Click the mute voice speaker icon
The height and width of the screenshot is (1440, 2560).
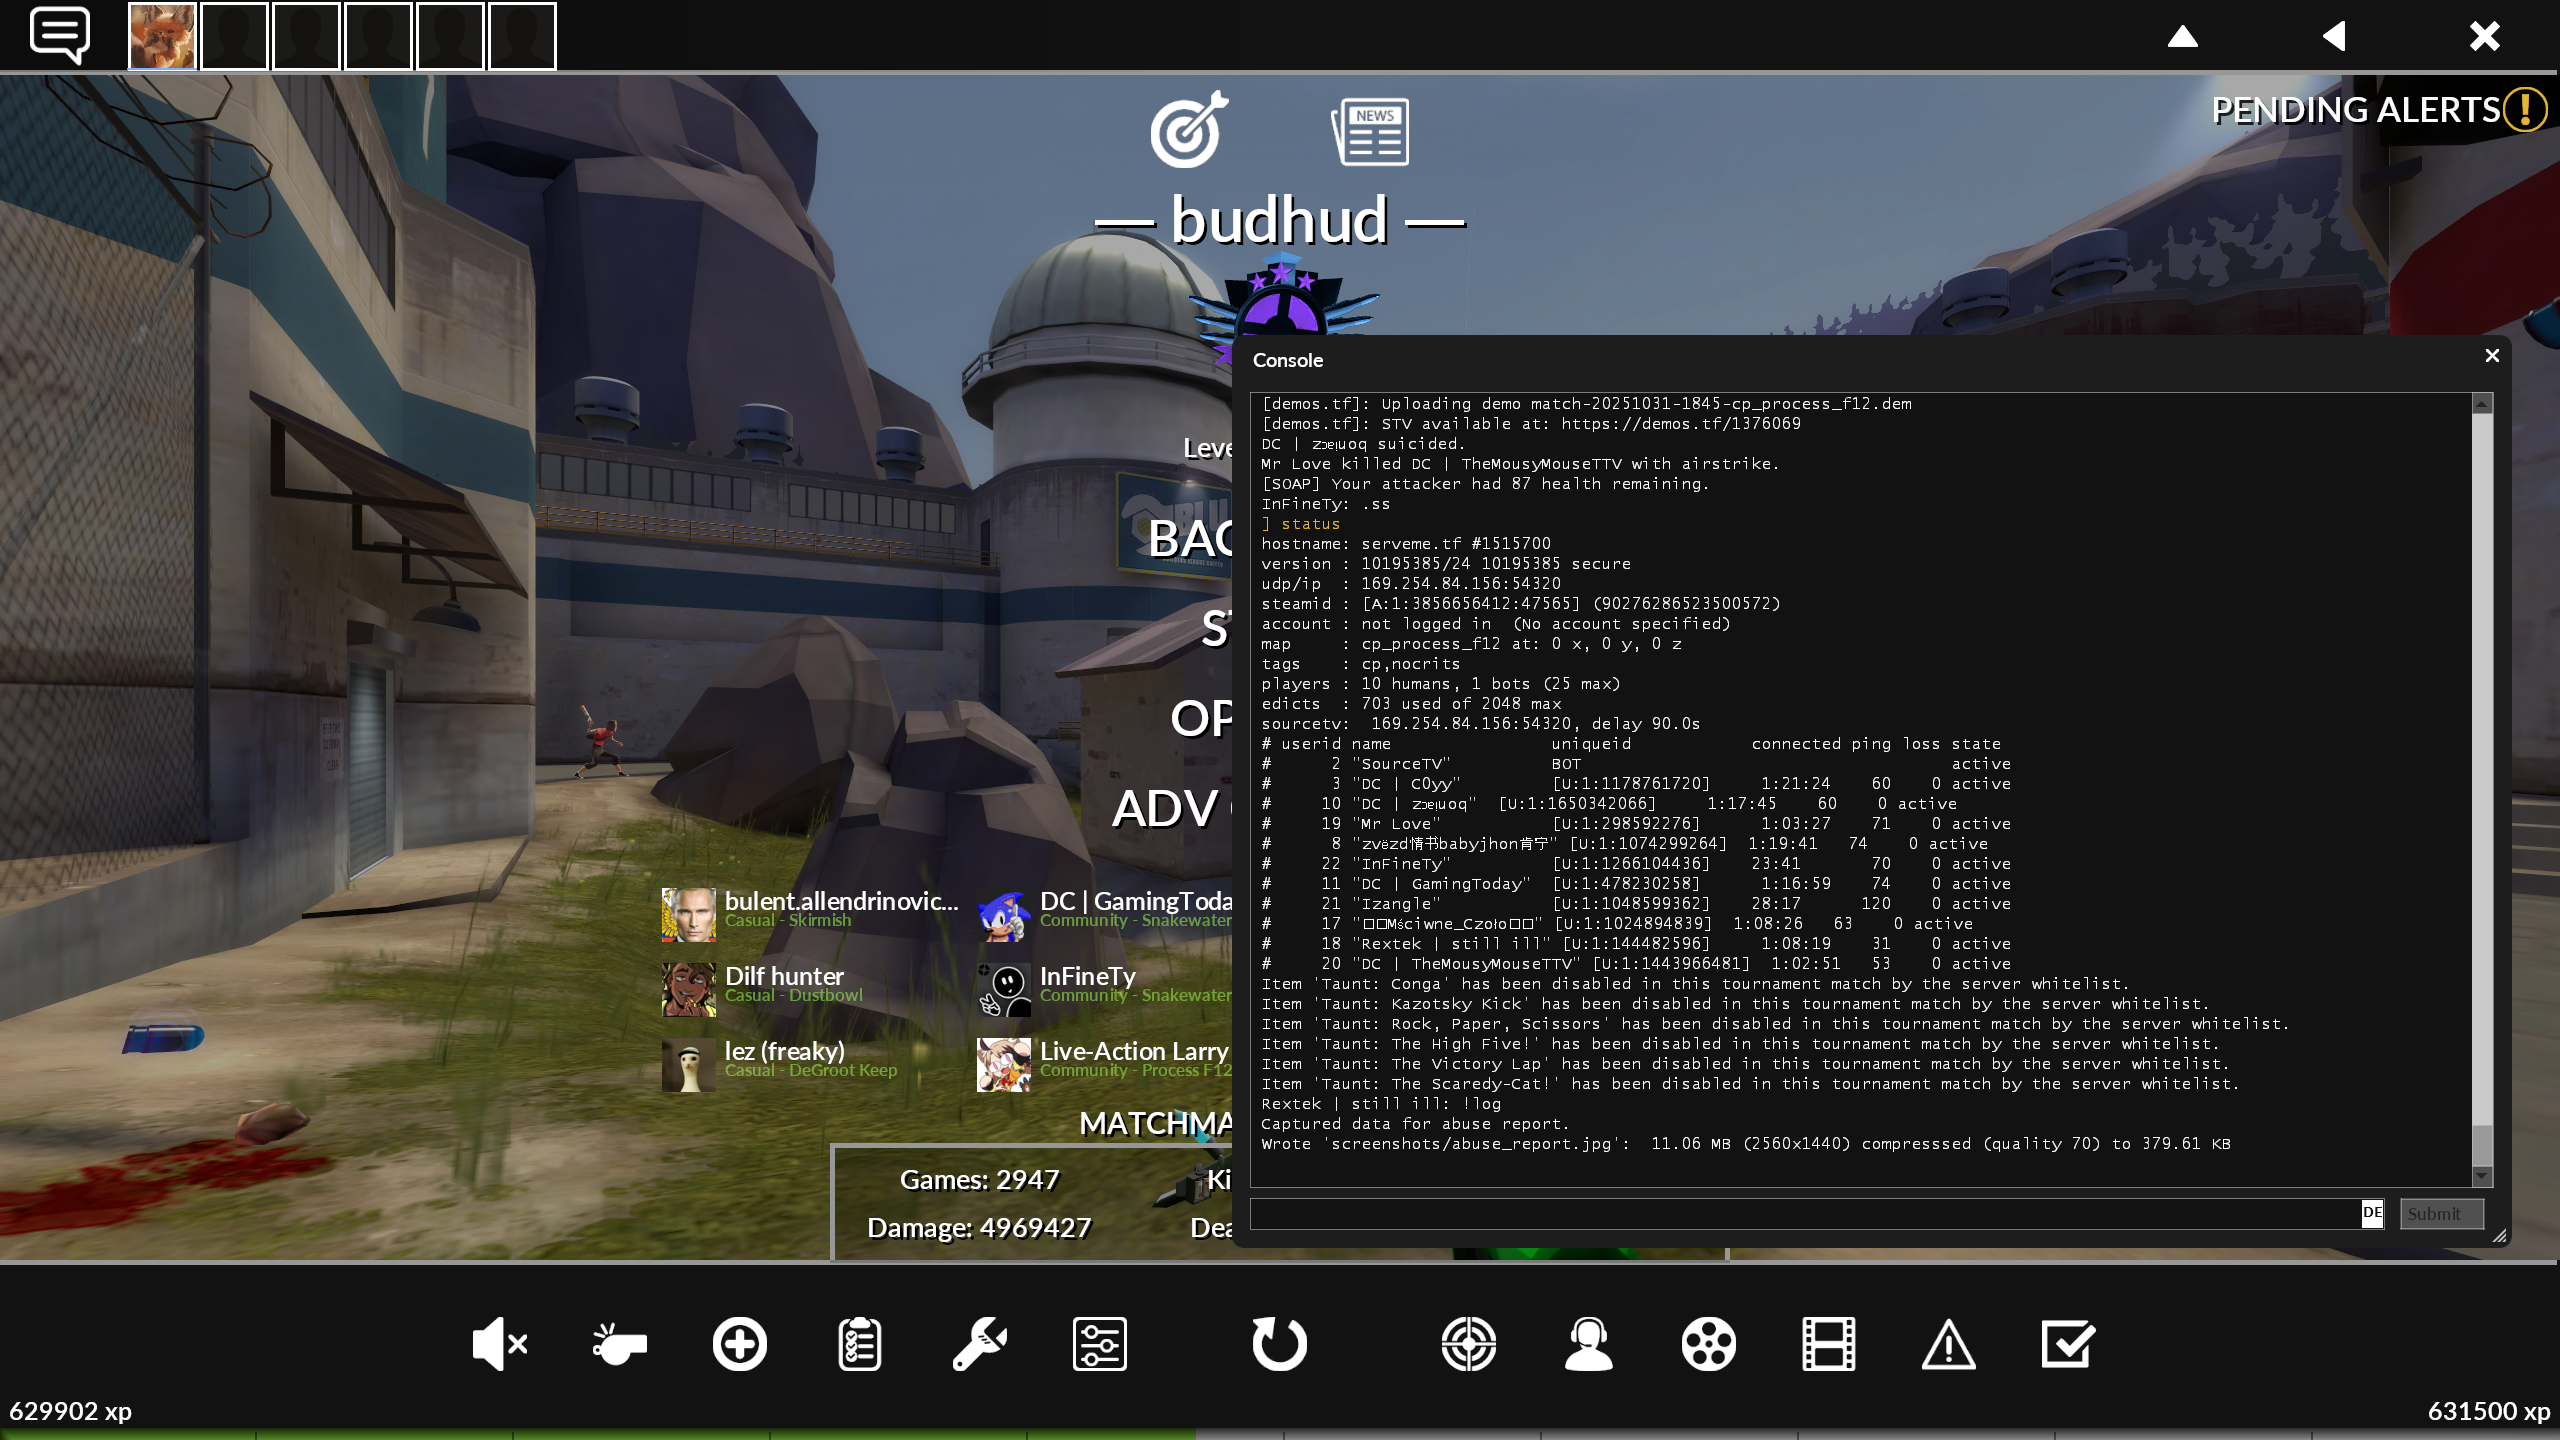tap(499, 1343)
